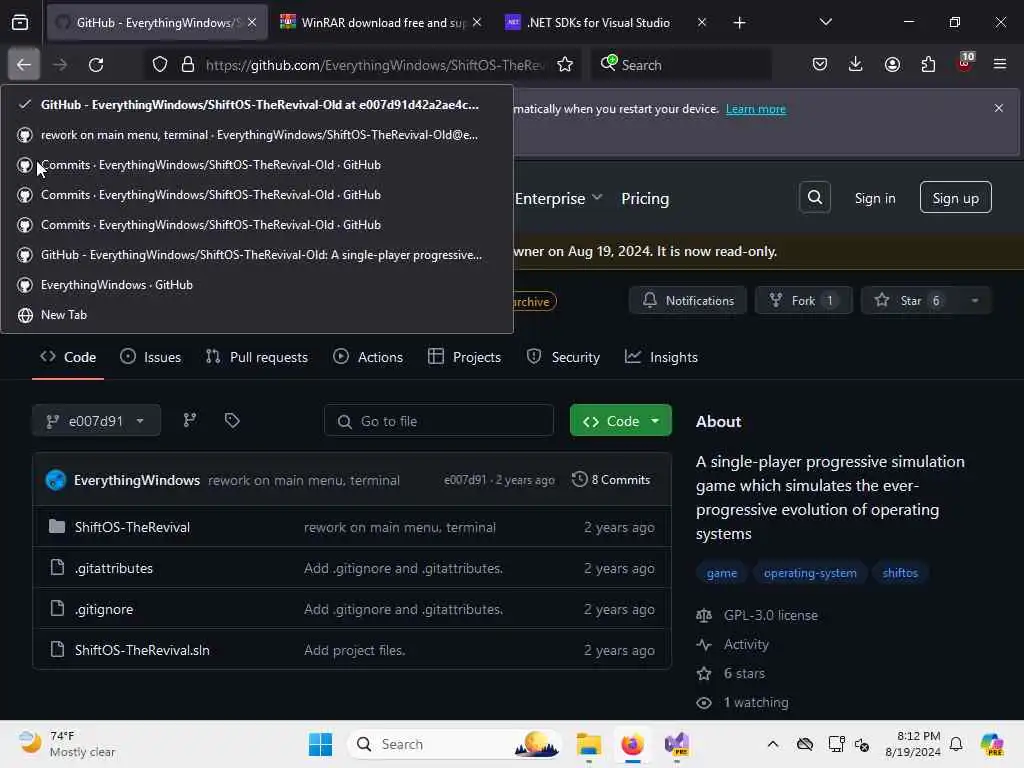Click the 'operating-system' topic tag

810,573
